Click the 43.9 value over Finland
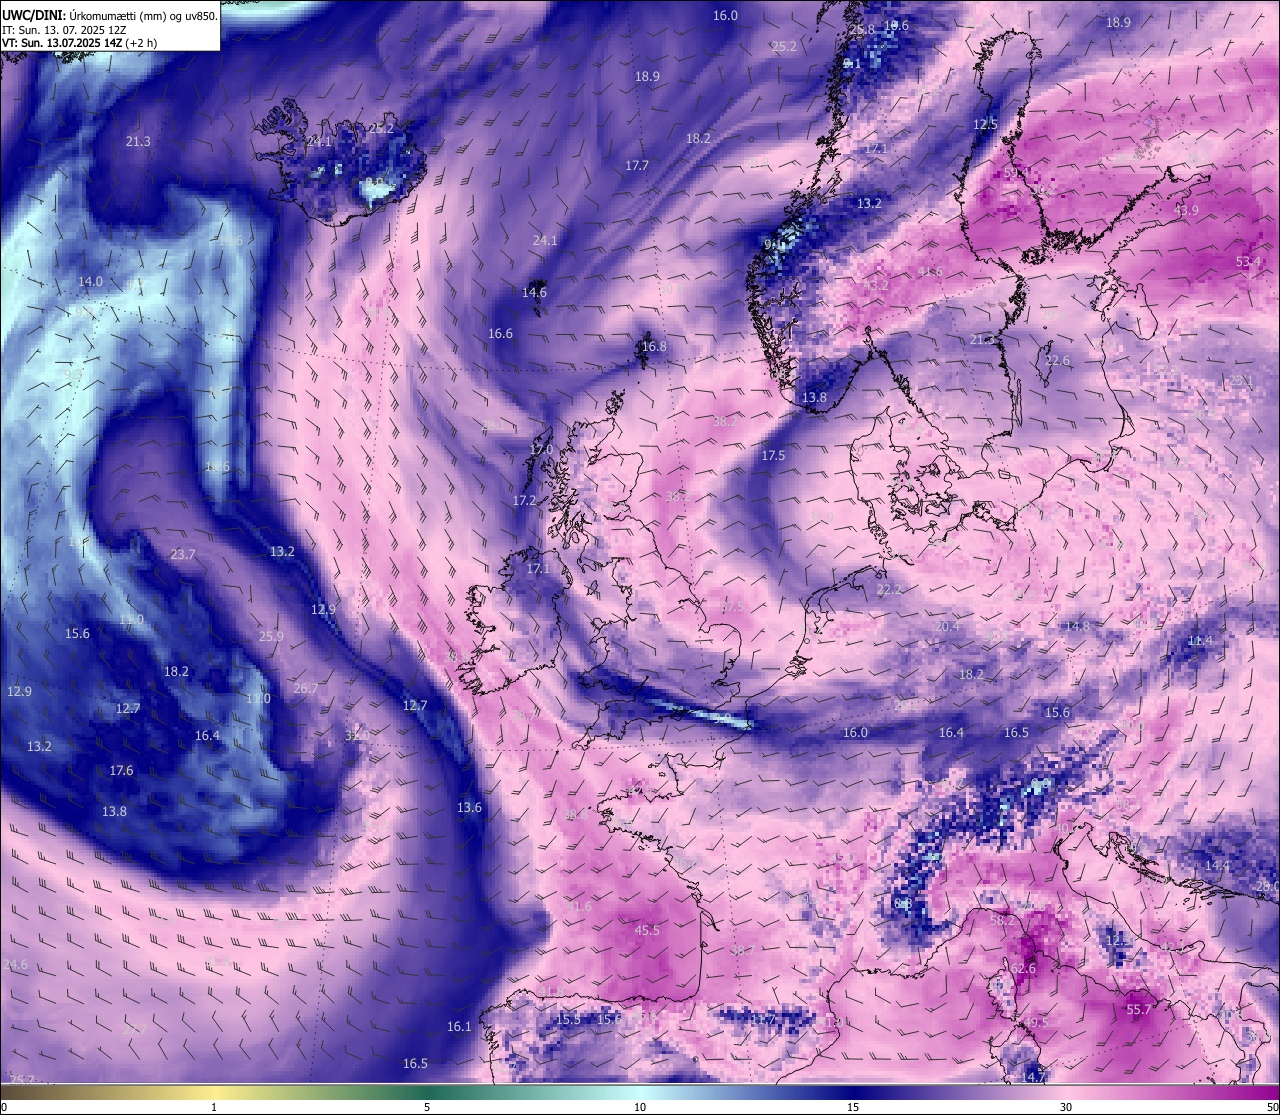The width and height of the screenshot is (1280, 1115). point(1187,211)
